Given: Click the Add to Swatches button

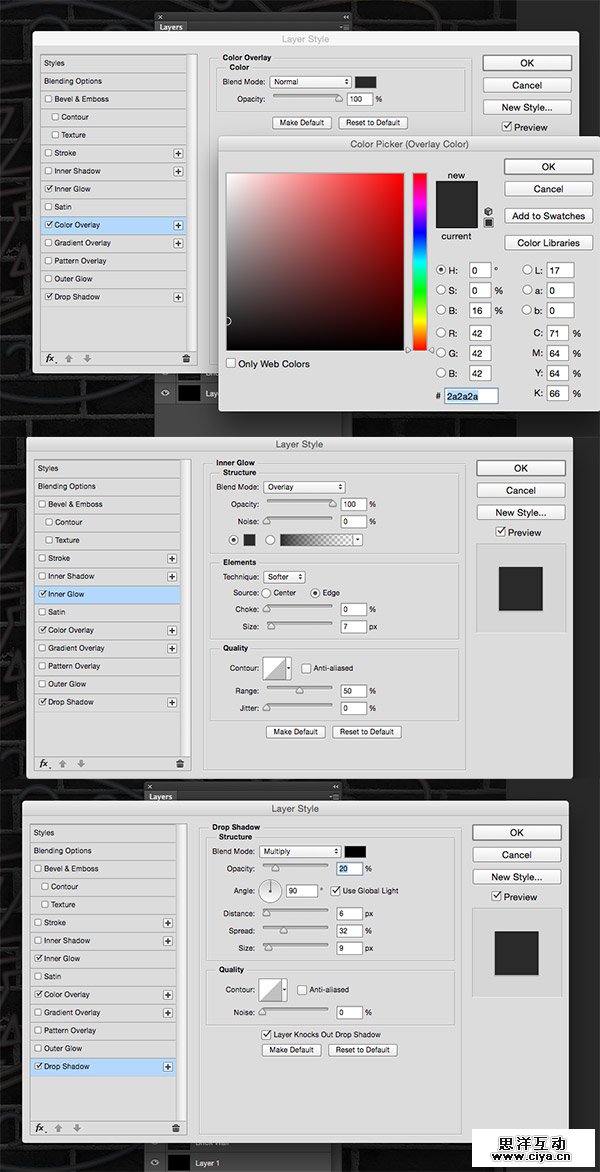Looking at the screenshot, I should click(548, 216).
